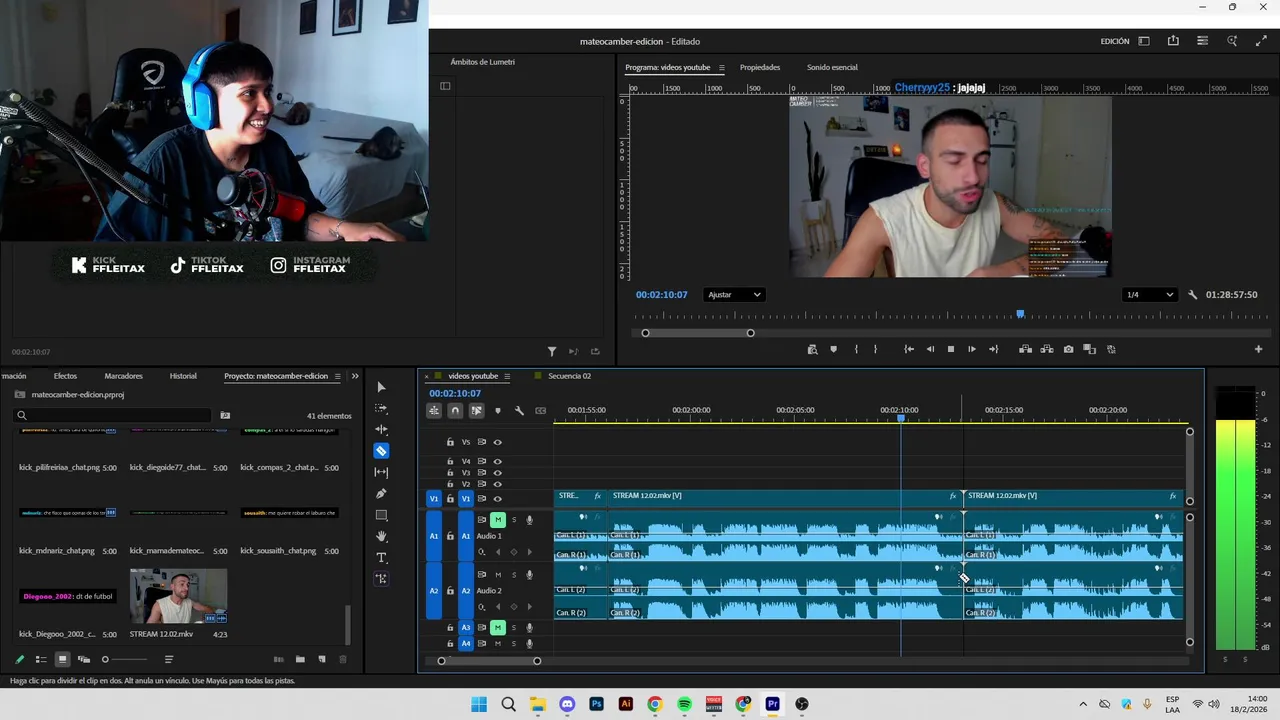Hide video track V1 output eye
This screenshot has width=1280, height=720.
[x=497, y=498]
